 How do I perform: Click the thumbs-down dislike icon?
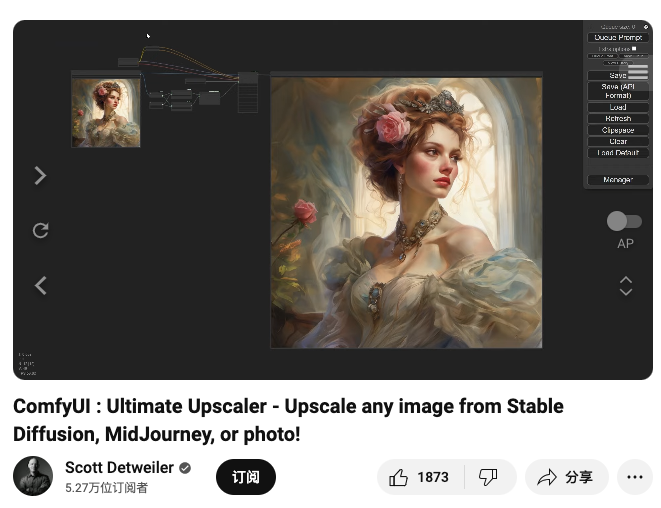[488, 477]
